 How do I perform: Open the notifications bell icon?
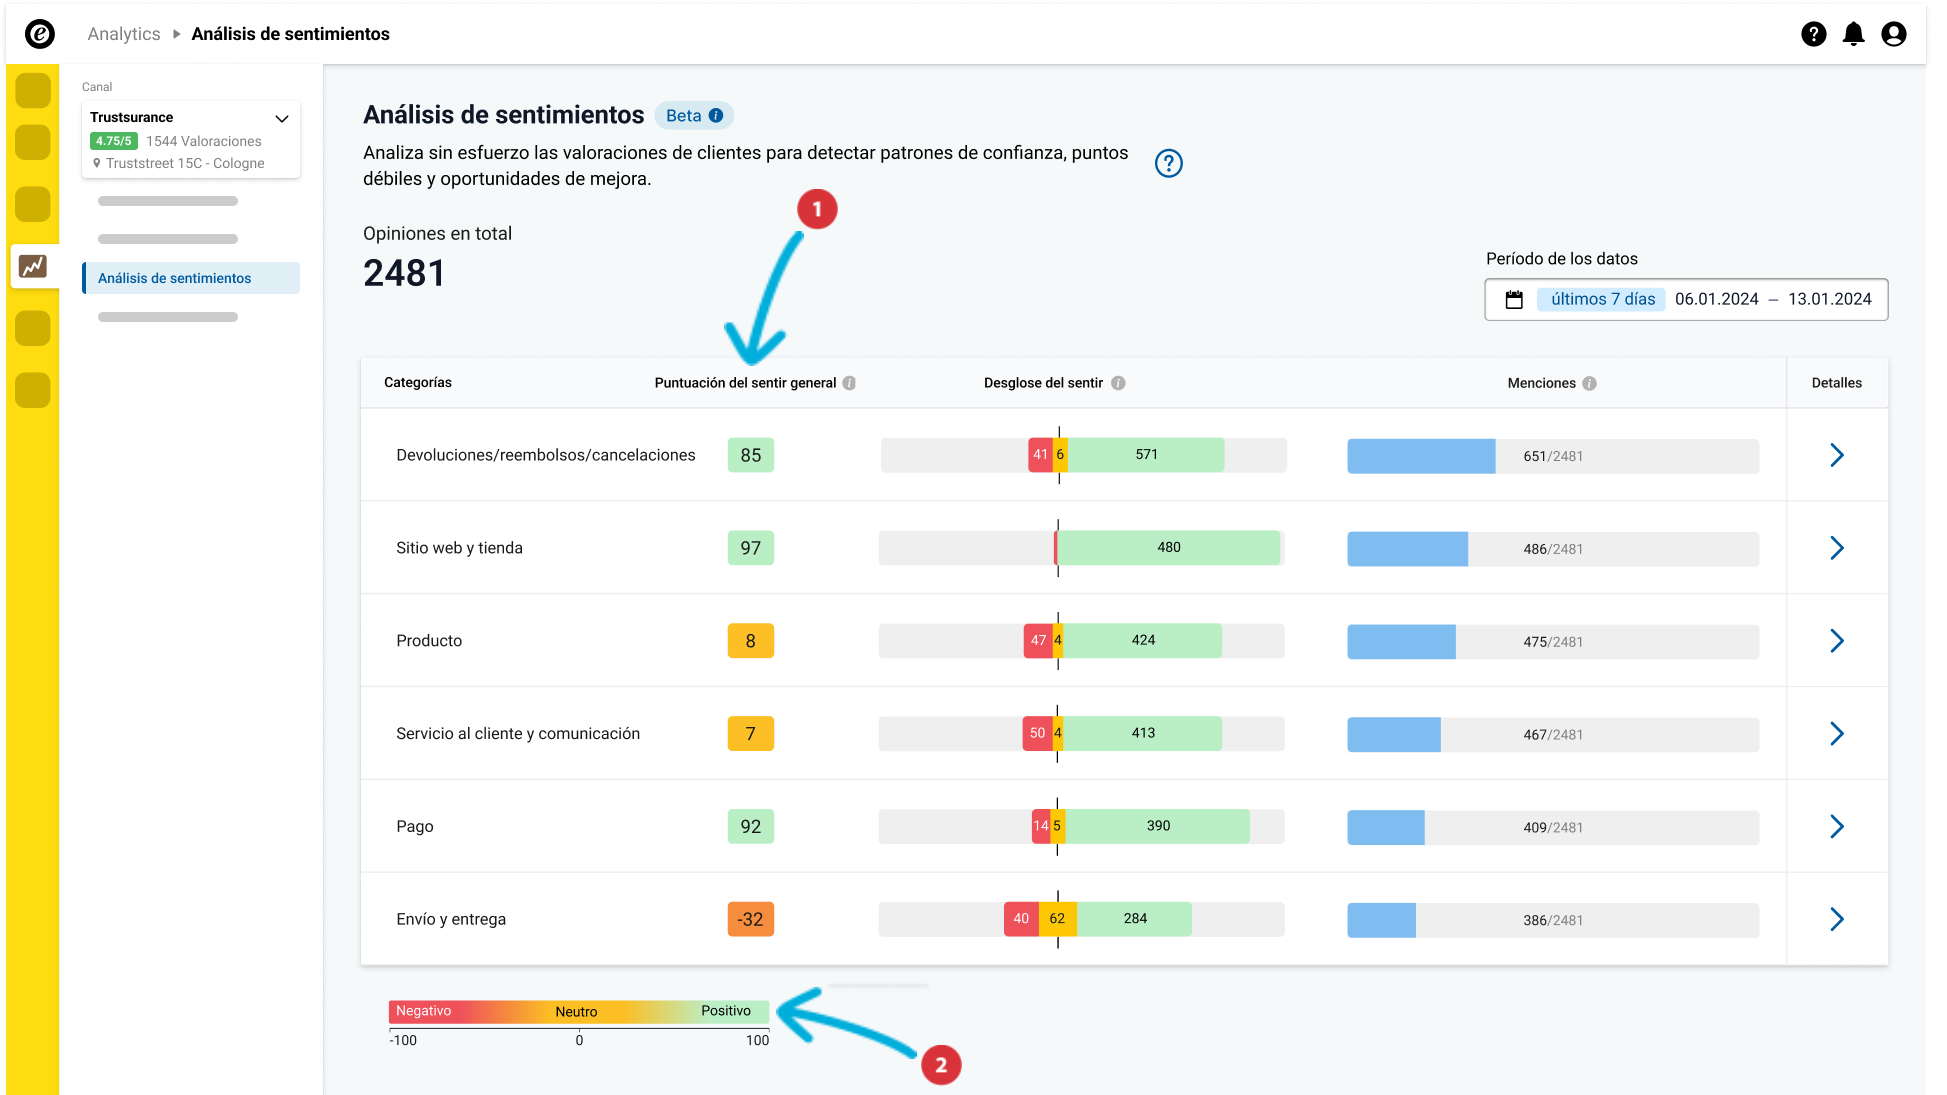pyautogui.click(x=1853, y=34)
